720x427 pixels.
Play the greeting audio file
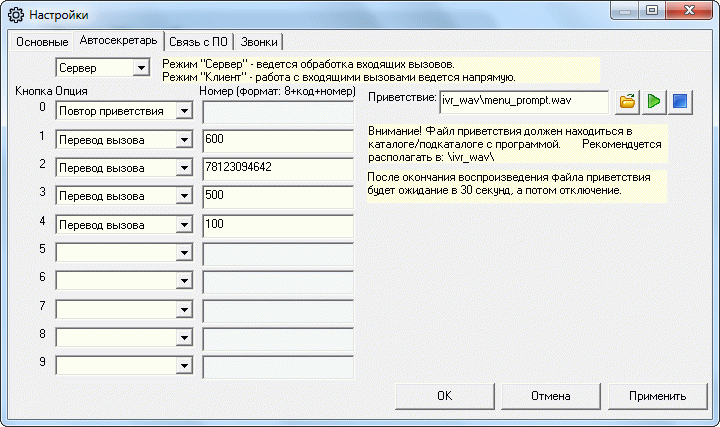tap(654, 101)
